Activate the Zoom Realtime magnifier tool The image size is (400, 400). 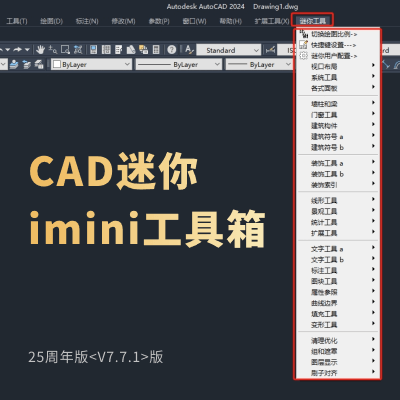[x=53, y=50]
